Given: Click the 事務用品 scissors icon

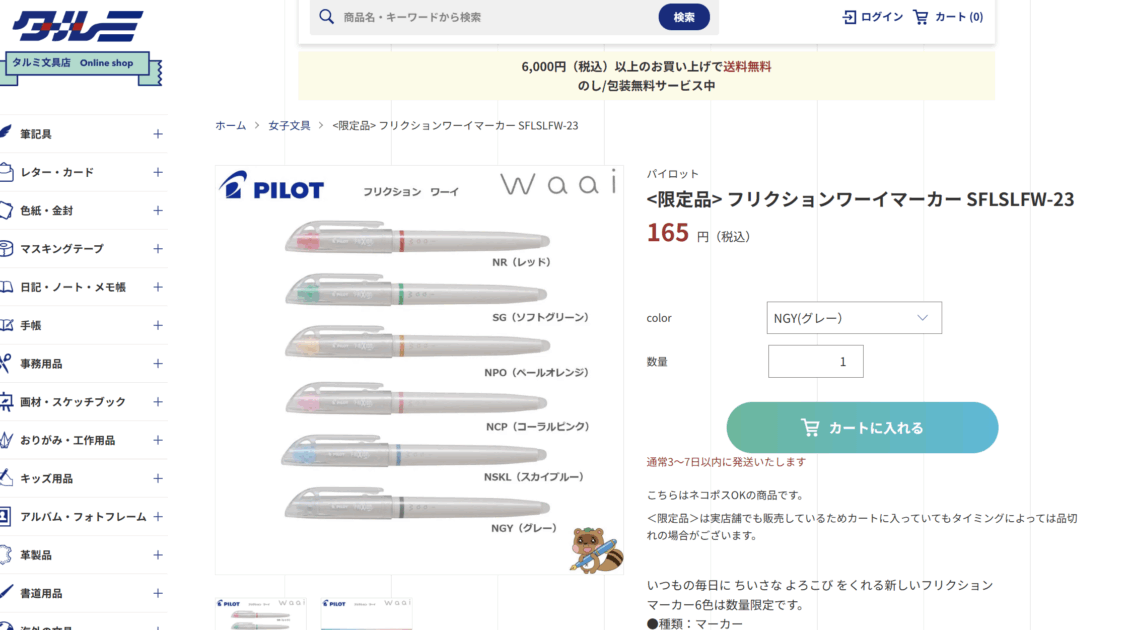Looking at the screenshot, I should [x=6, y=363].
